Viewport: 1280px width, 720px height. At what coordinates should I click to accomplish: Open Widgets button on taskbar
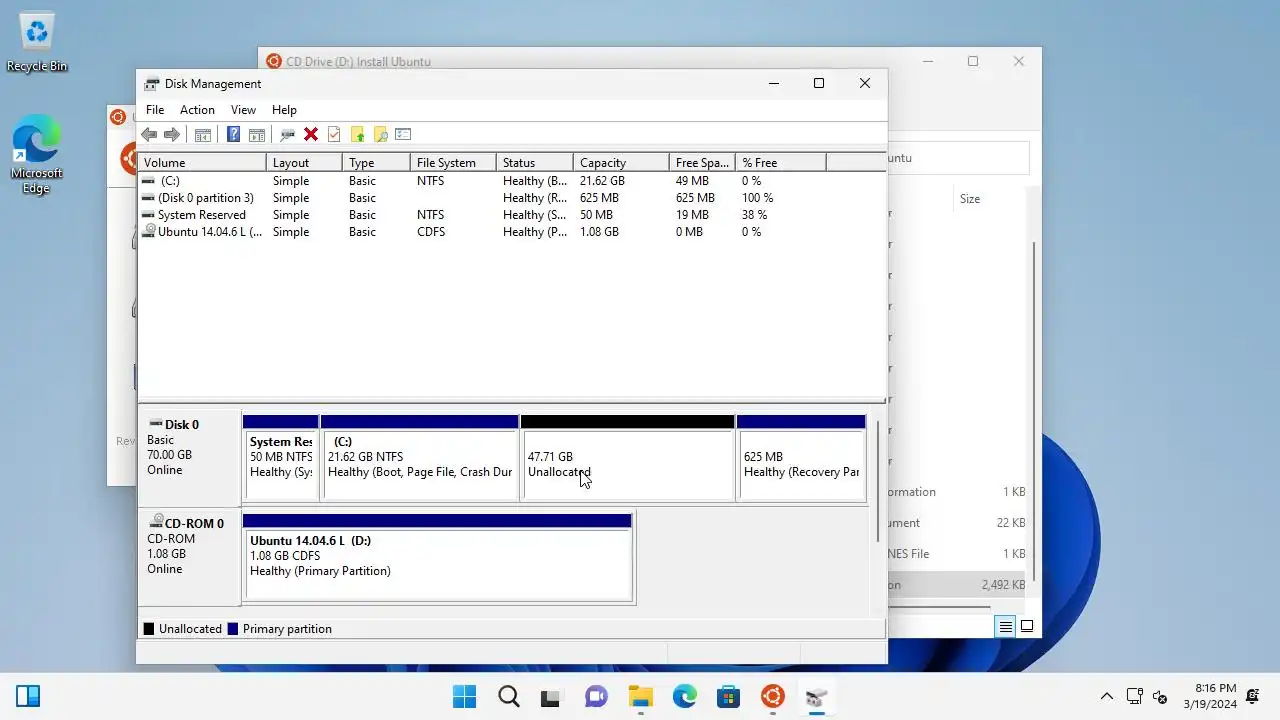(28, 696)
